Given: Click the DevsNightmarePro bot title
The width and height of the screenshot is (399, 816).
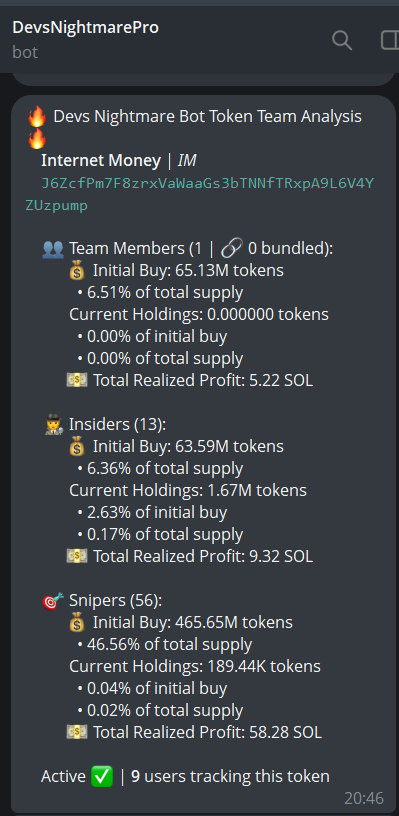Looking at the screenshot, I should (85, 27).
